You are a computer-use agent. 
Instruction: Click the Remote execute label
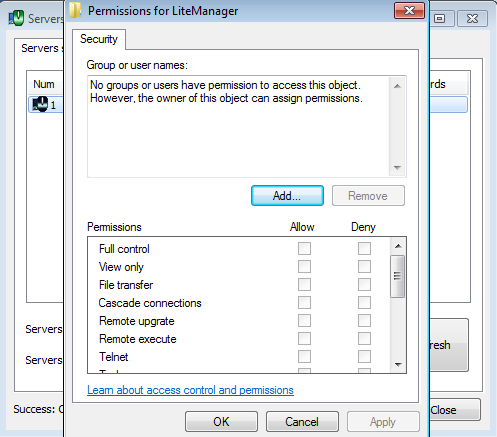(138, 339)
